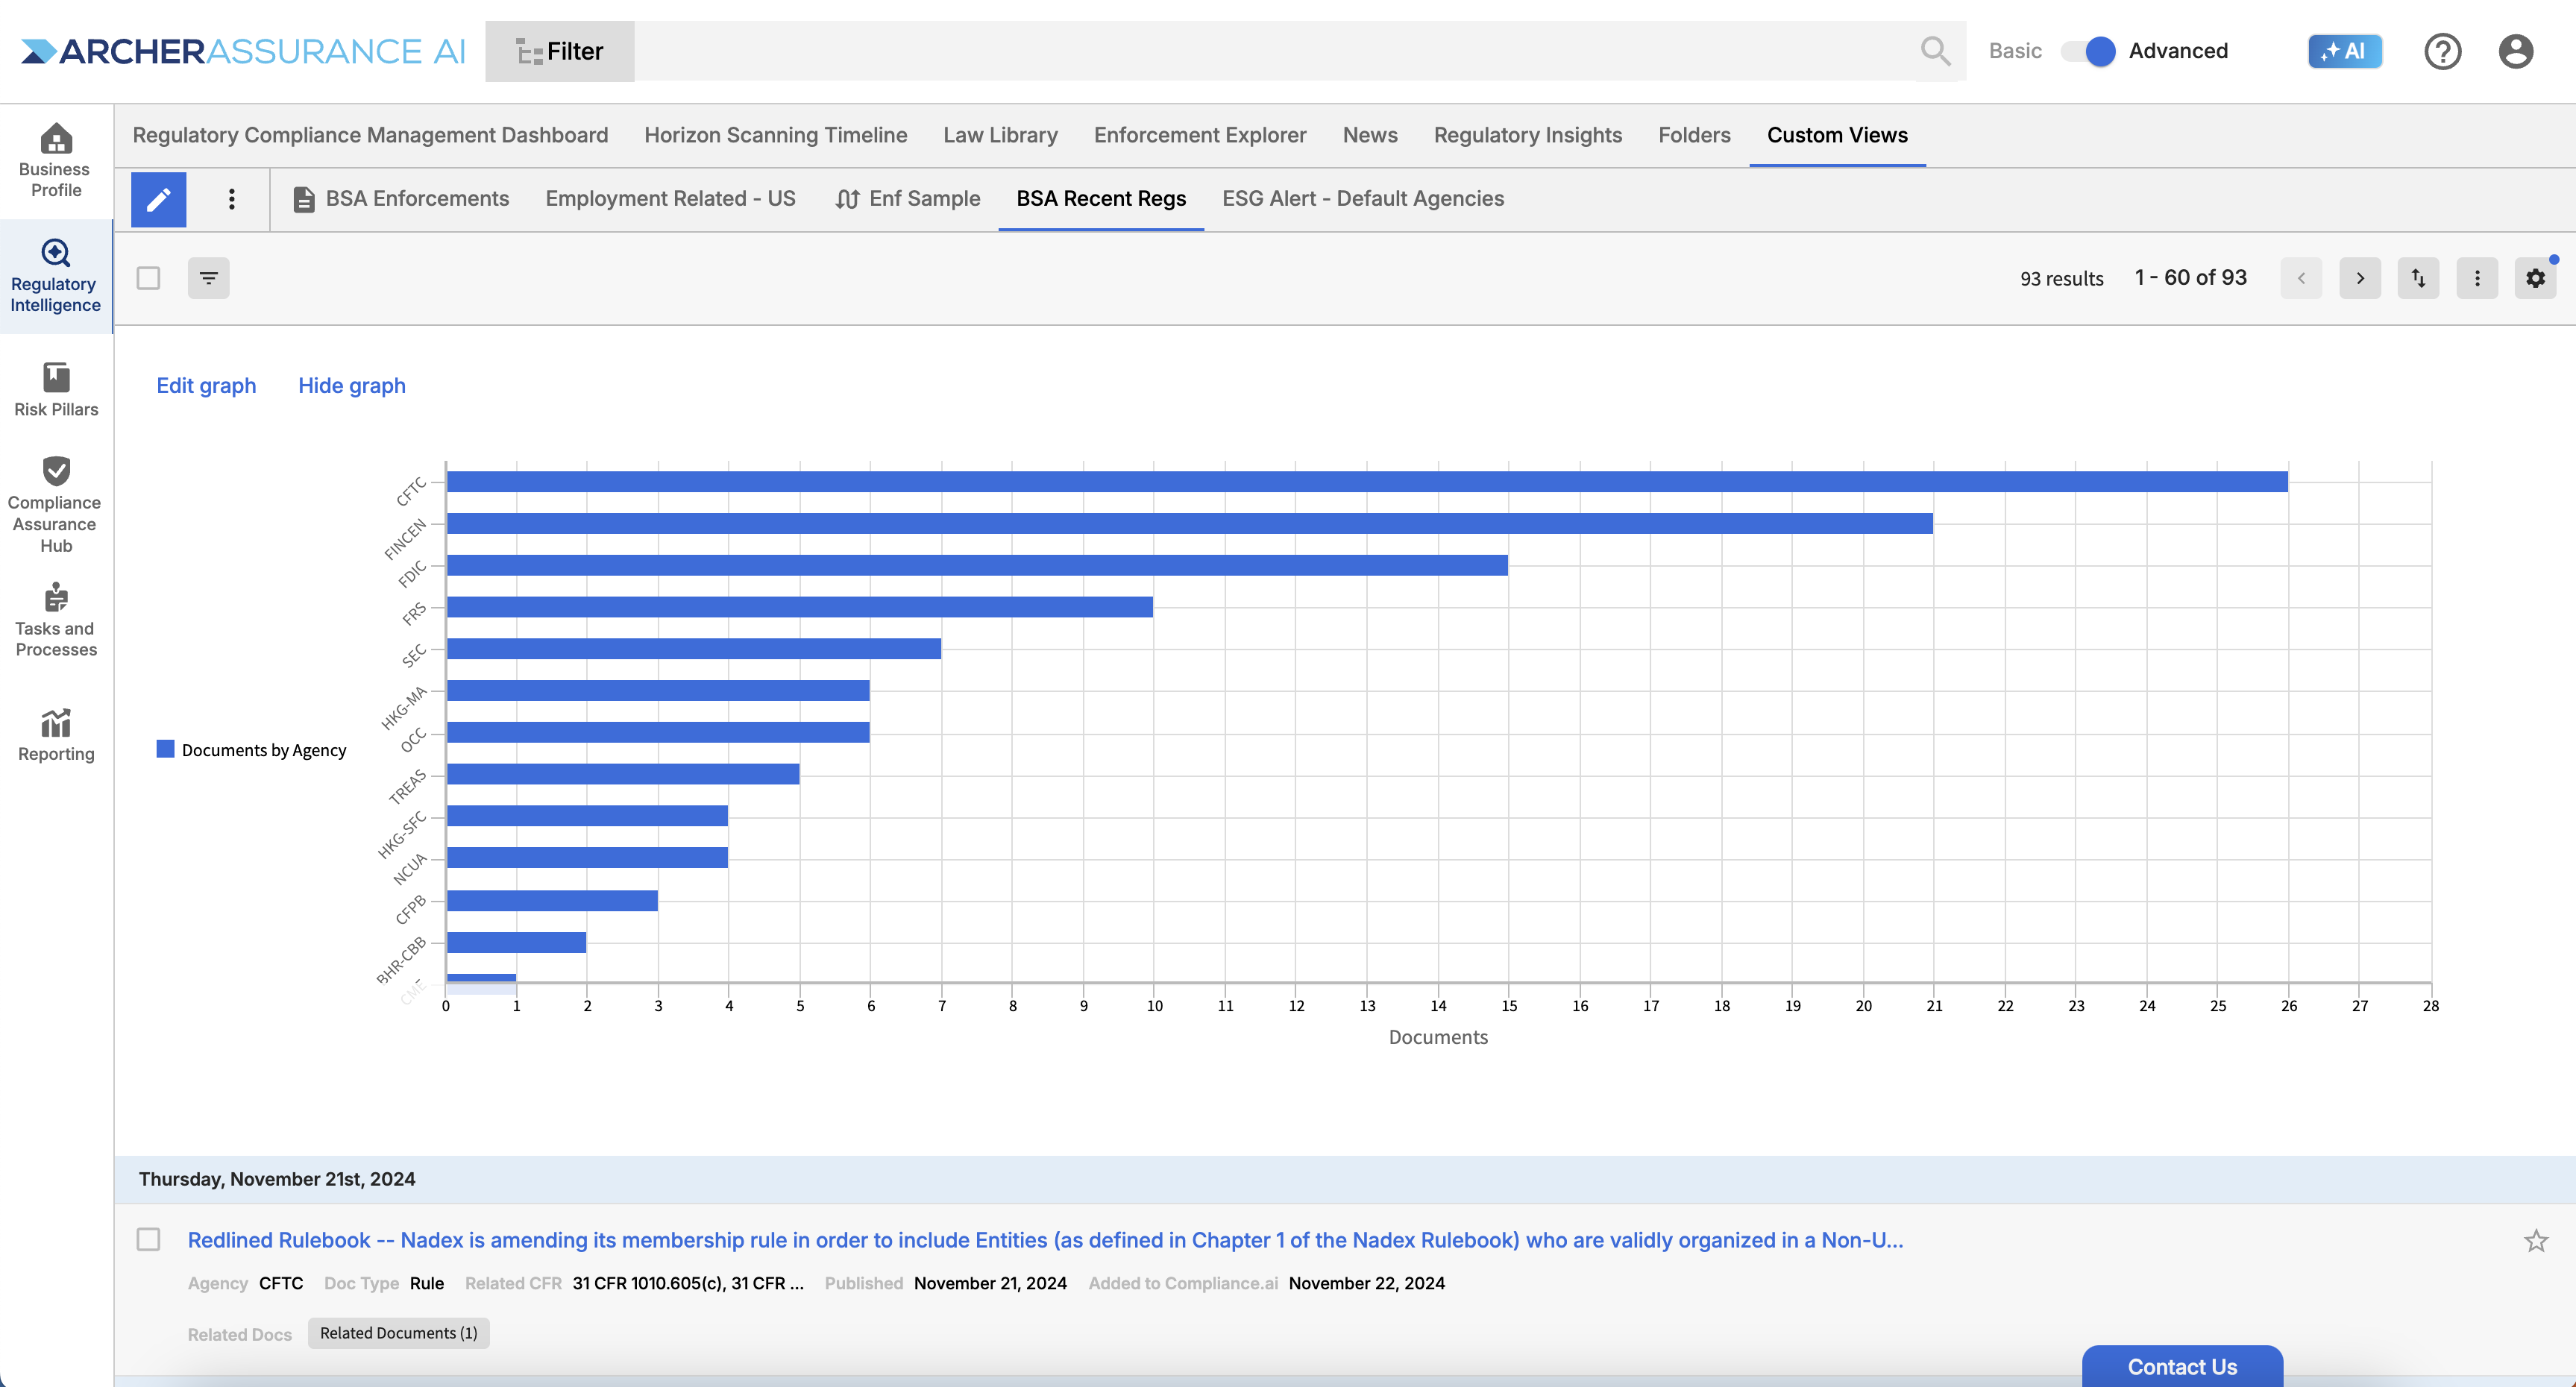Open Risk Pillars in sidebar

(56, 390)
